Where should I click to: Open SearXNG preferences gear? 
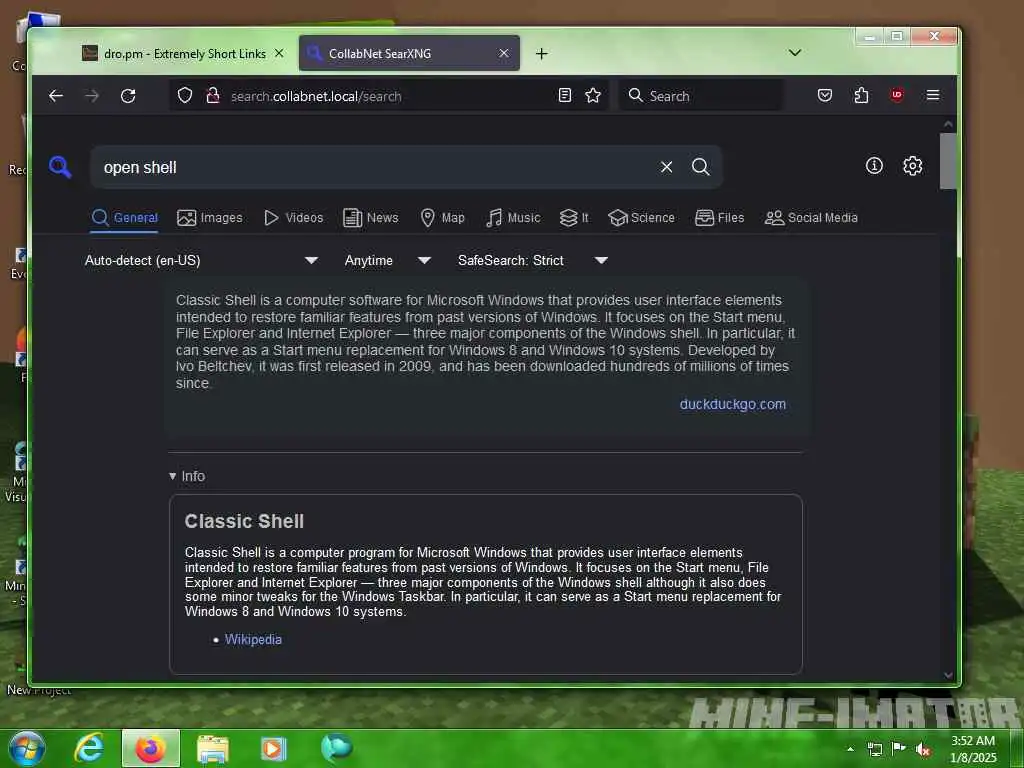pyautogui.click(x=912, y=166)
